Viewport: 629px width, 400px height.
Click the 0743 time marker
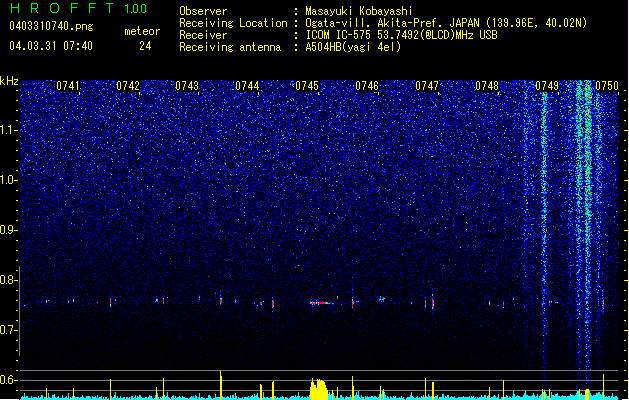pyautogui.click(x=187, y=86)
